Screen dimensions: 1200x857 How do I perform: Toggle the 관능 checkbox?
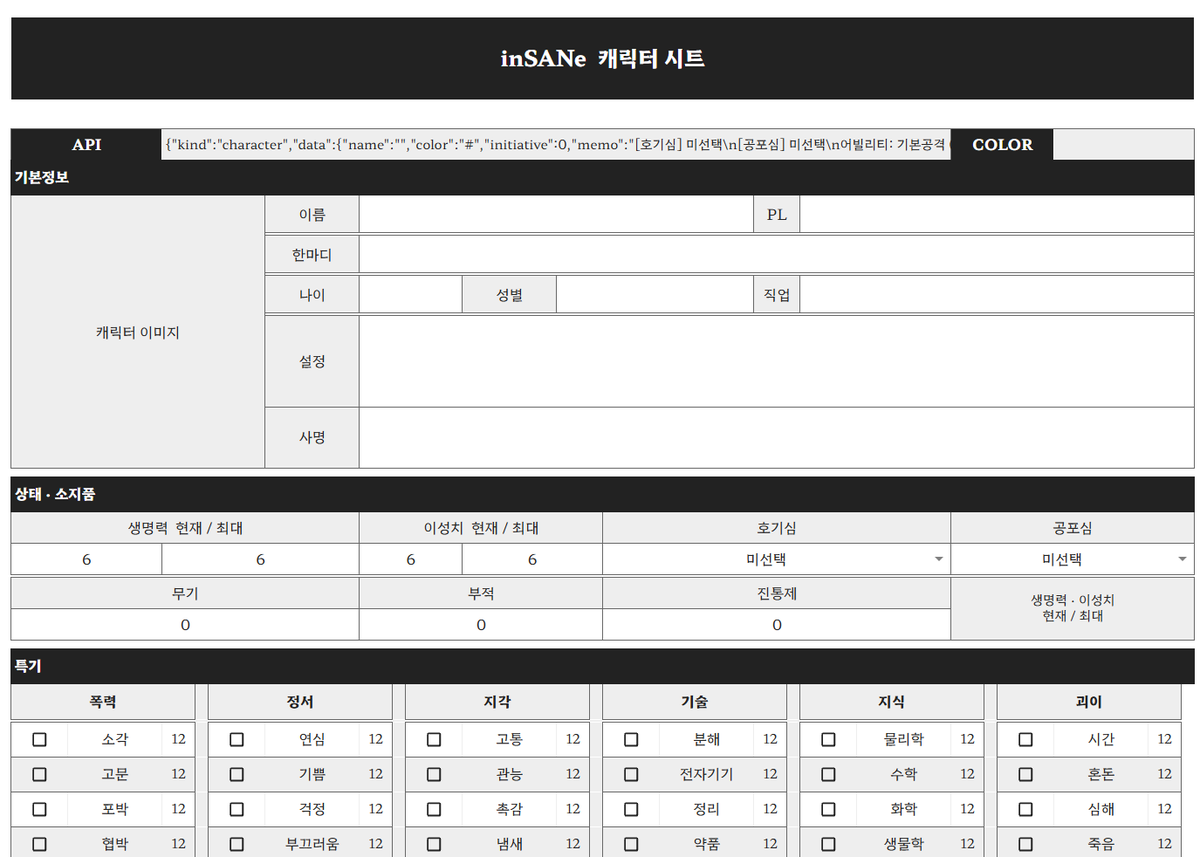[434, 774]
